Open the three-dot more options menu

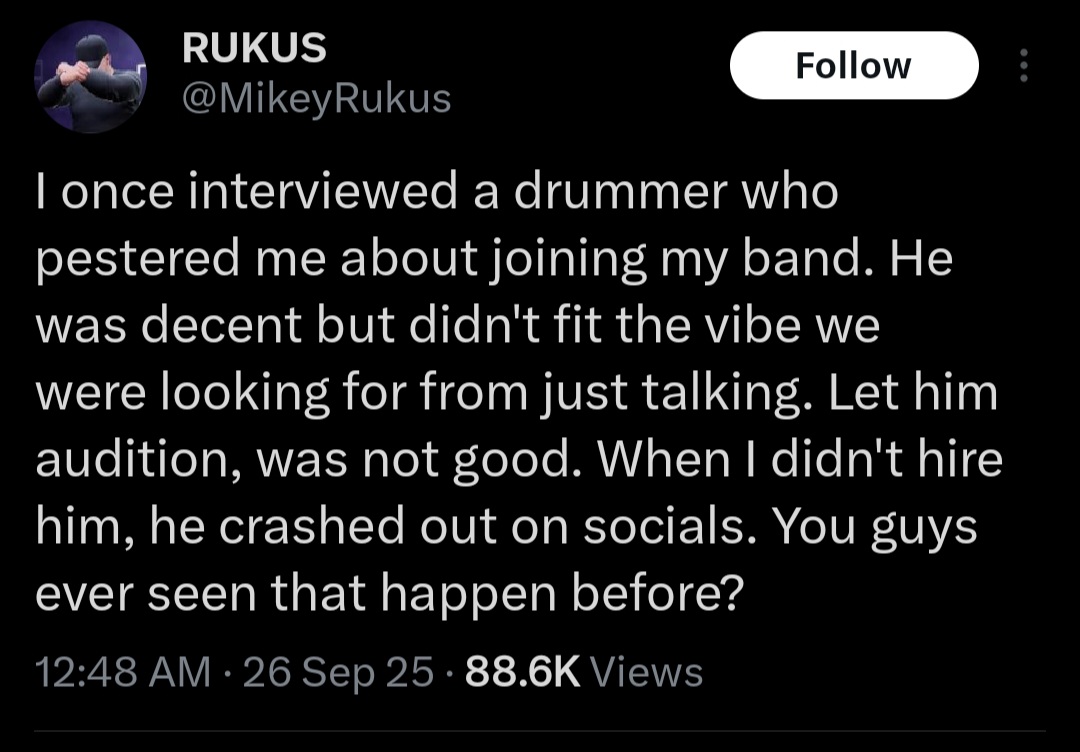(1021, 66)
